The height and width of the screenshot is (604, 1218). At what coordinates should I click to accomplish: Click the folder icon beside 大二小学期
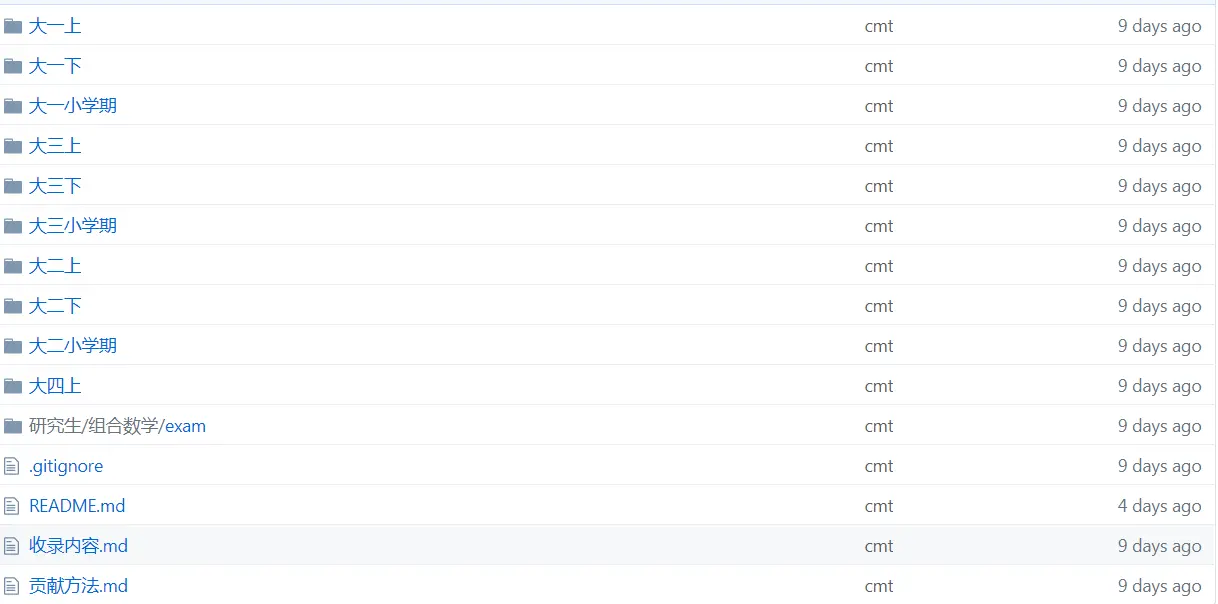tap(13, 346)
